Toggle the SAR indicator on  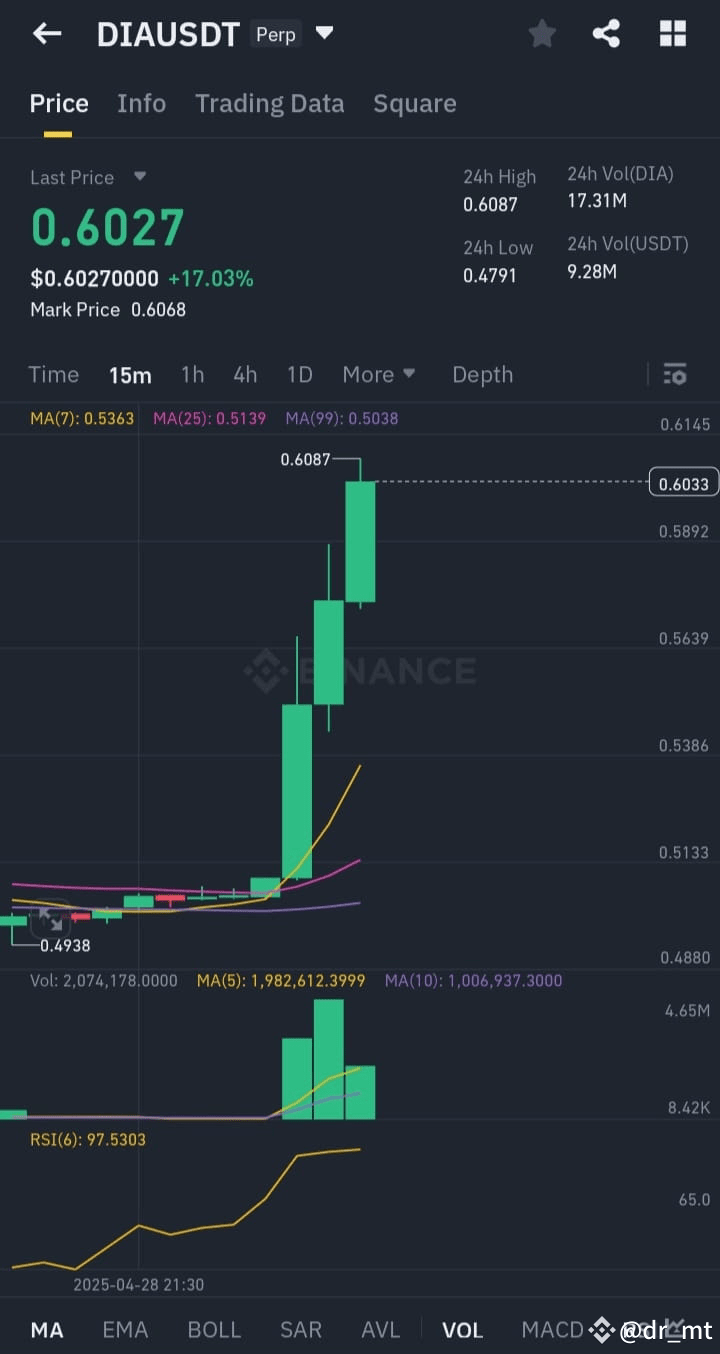tap(301, 1330)
